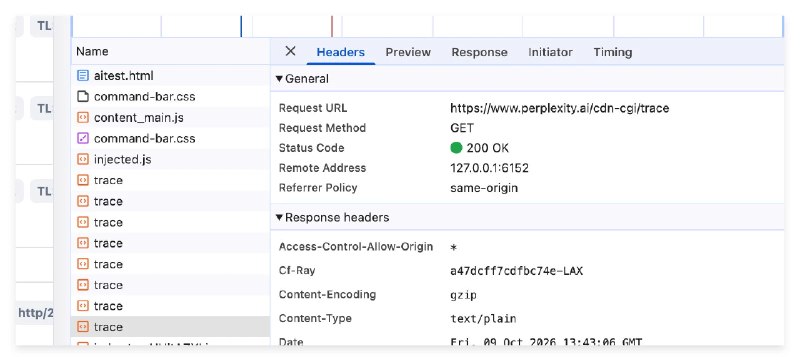Click the Referrer Policy label

318,188
